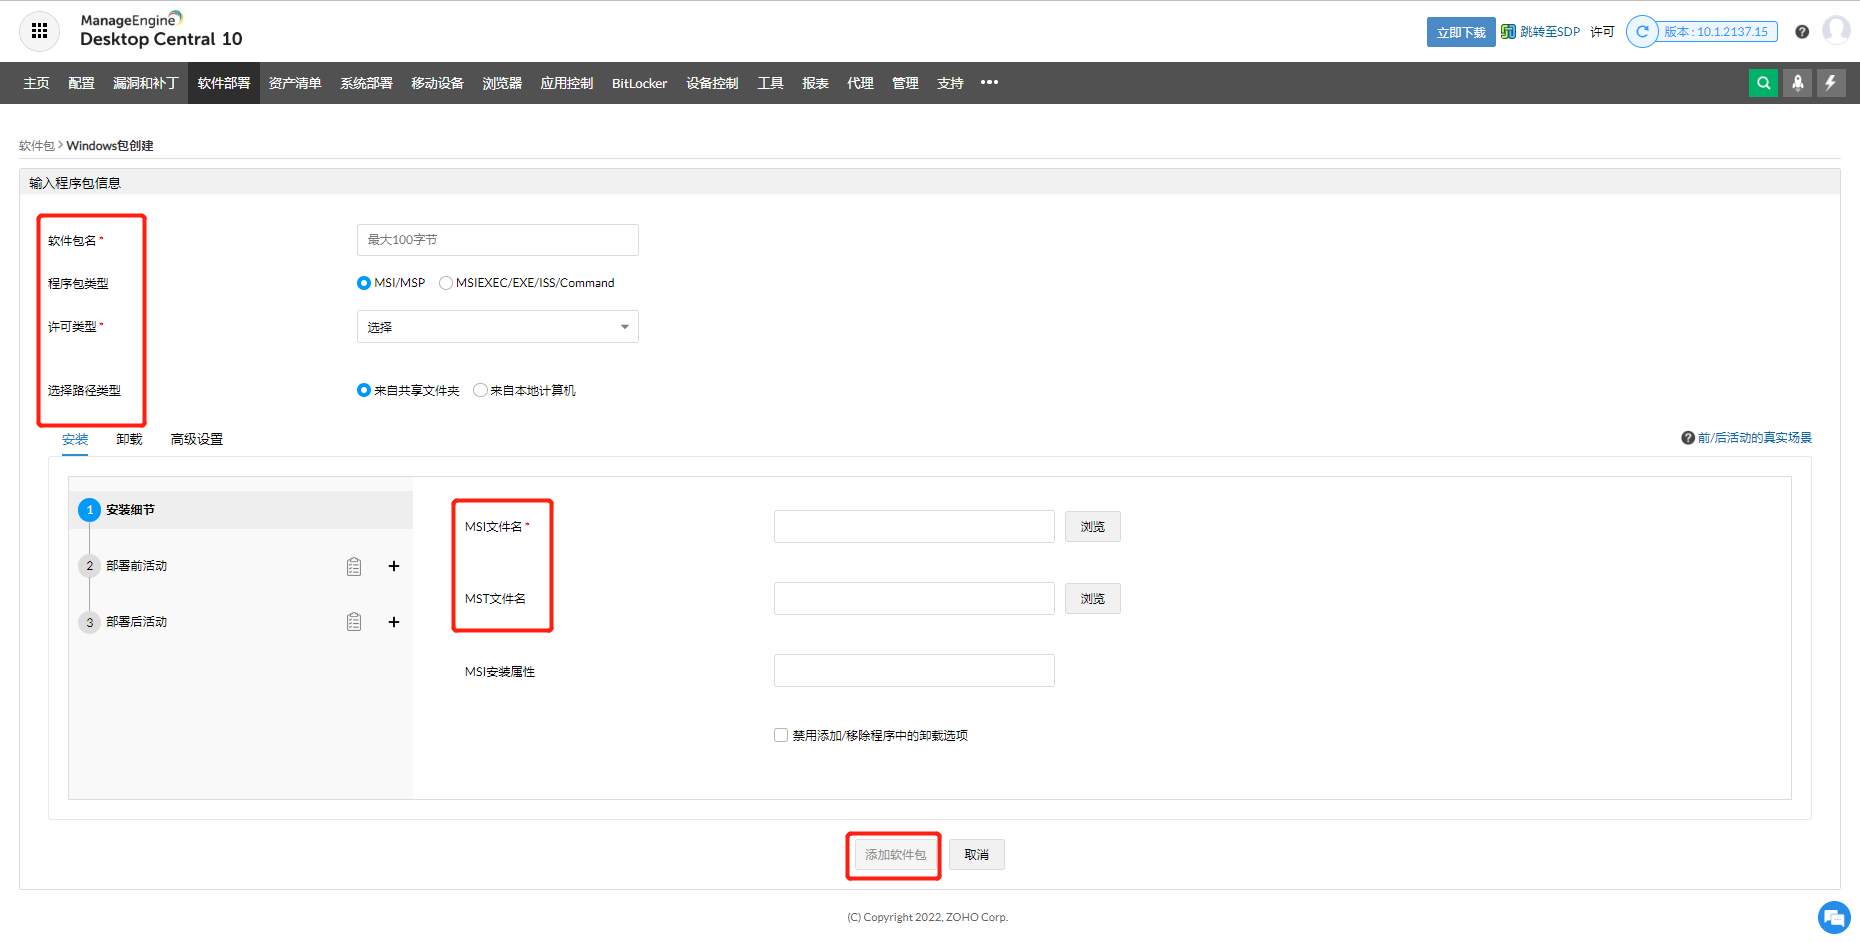This screenshot has height=942, width=1860.
Task: Select the 安装细节 step
Action: click(241, 510)
